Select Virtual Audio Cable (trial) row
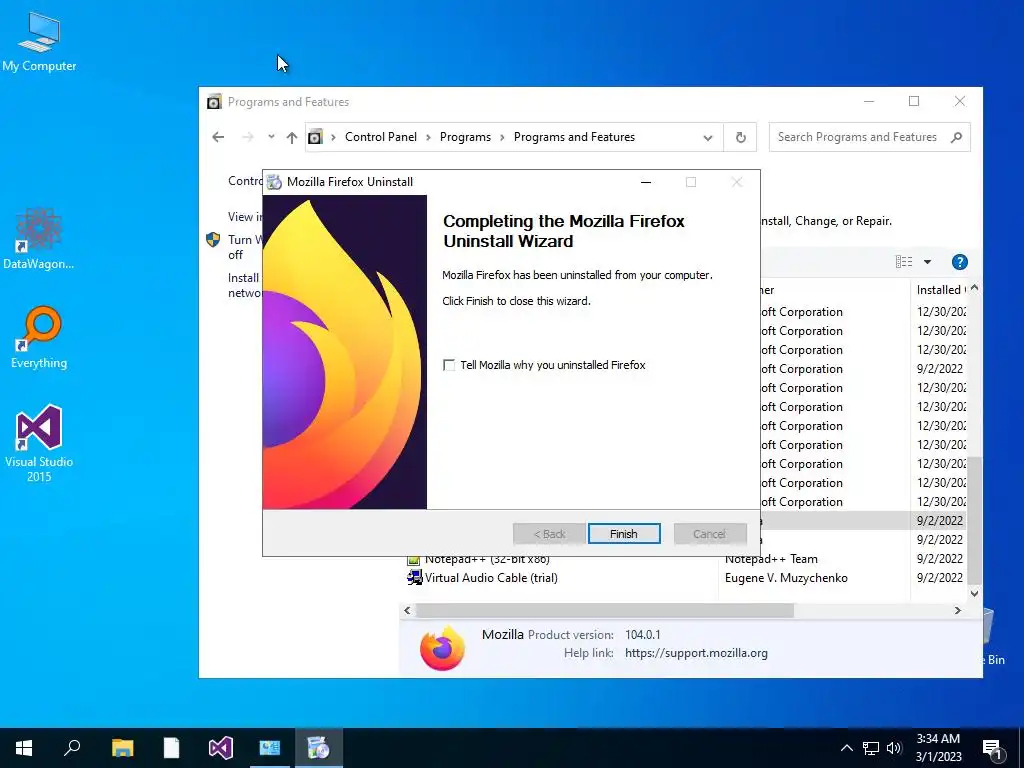This screenshot has height=768, width=1024. [x=491, y=578]
